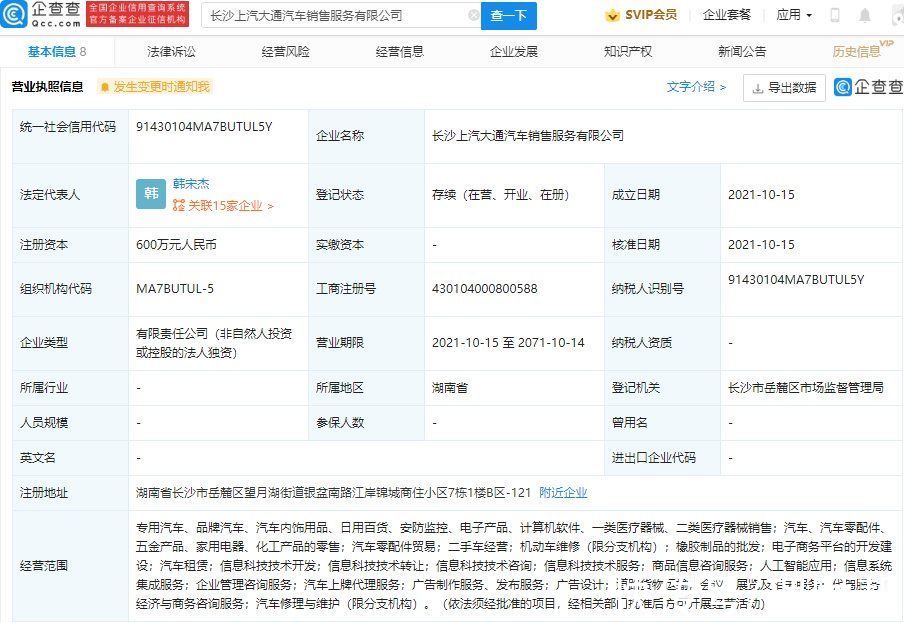Click 附近企业 link beside address

pyautogui.click(x=563, y=493)
